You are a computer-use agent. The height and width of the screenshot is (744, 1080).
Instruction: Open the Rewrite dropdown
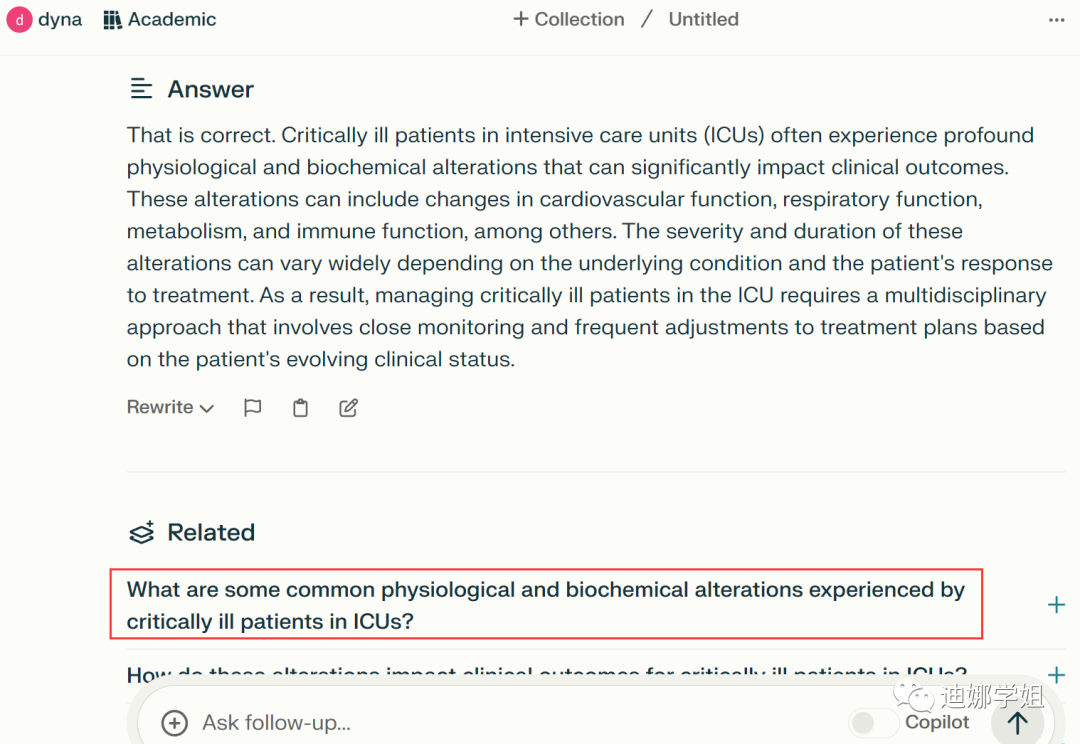(x=170, y=408)
